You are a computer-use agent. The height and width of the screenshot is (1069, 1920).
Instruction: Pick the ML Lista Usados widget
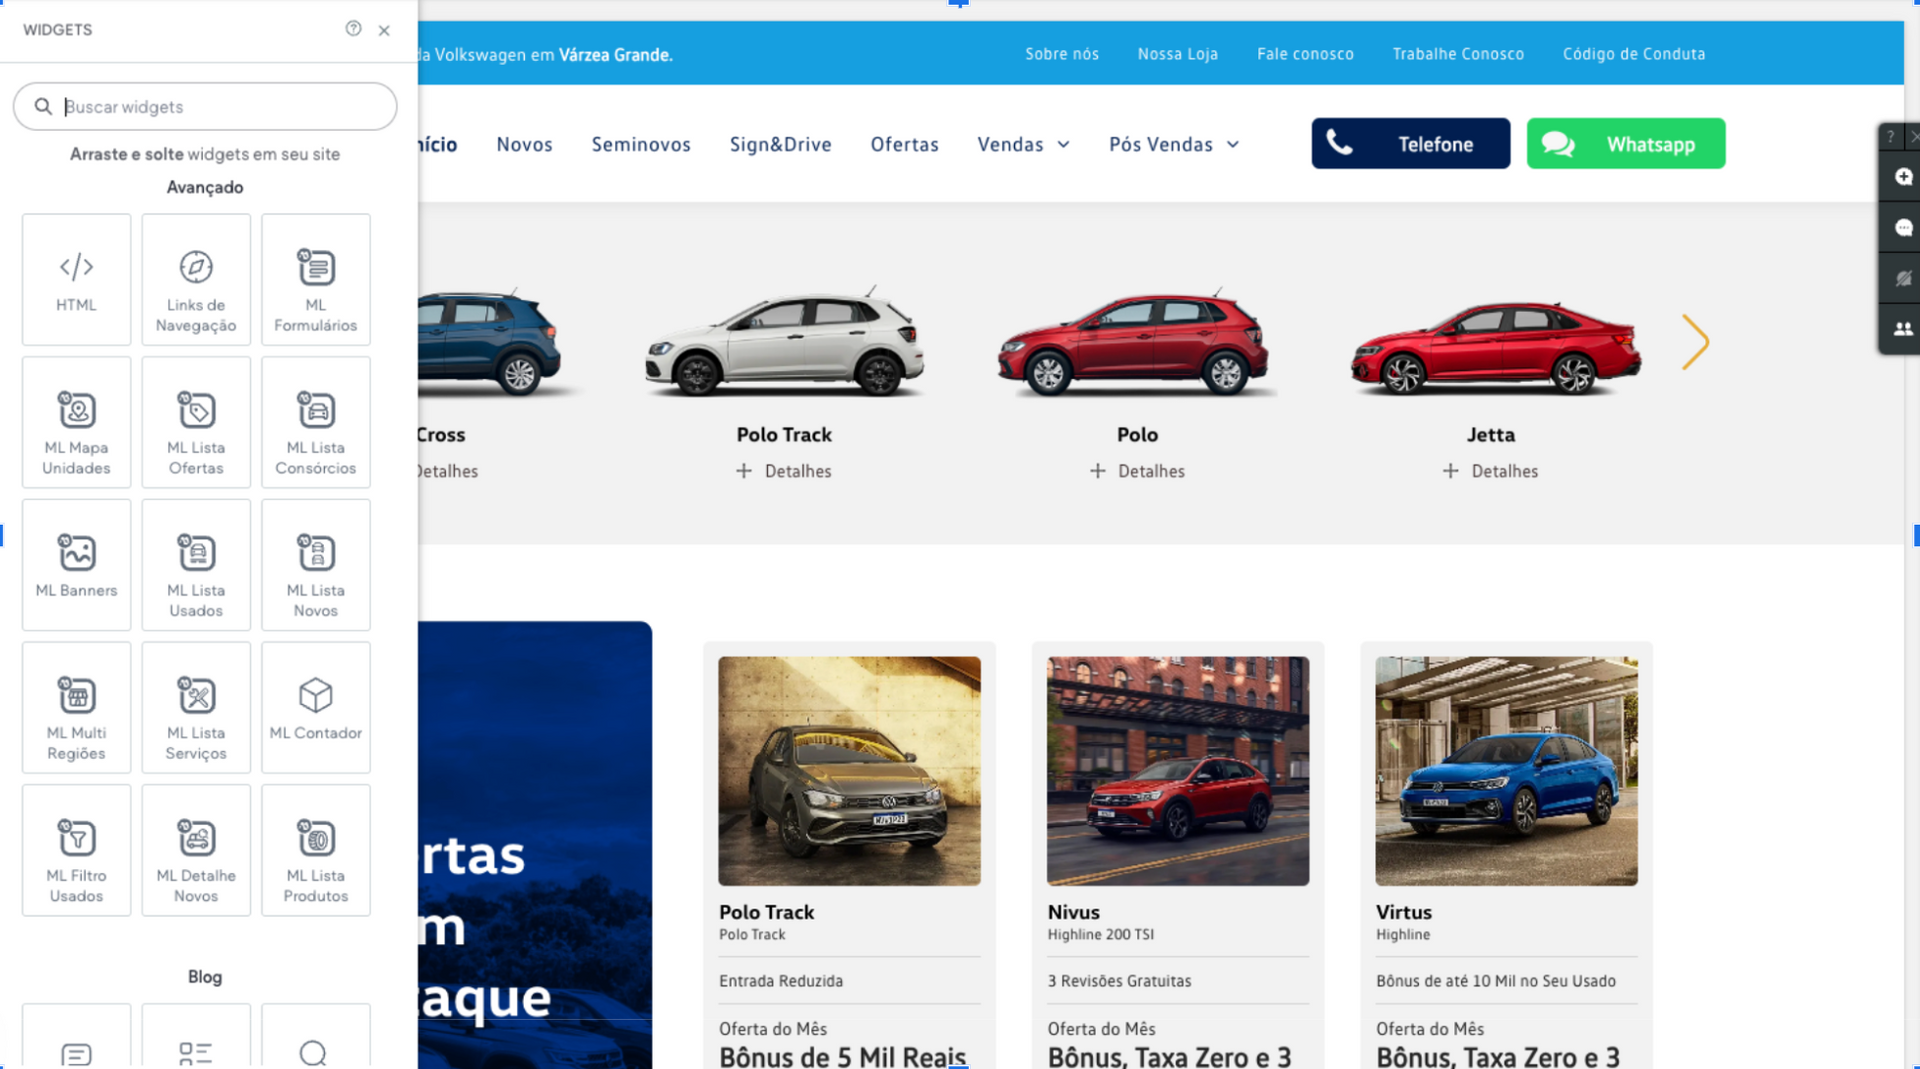pos(196,565)
